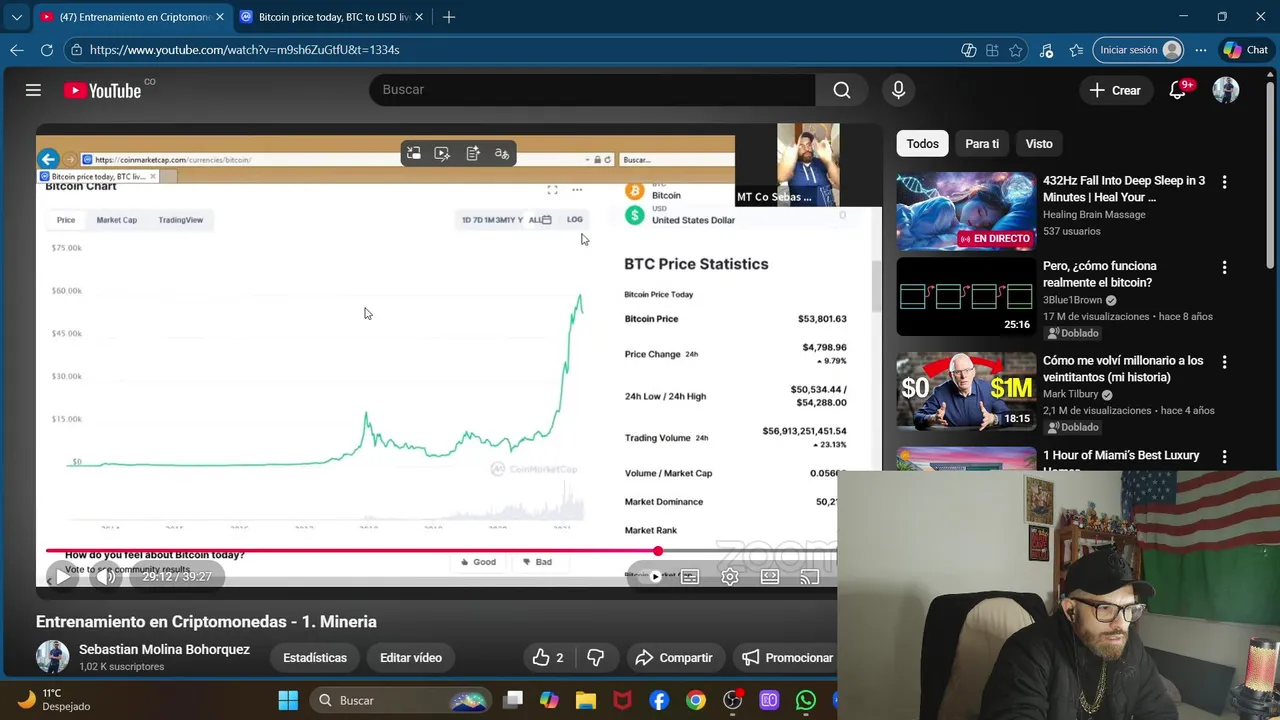Select the Para ti filter chip

click(x=982, y=144)
